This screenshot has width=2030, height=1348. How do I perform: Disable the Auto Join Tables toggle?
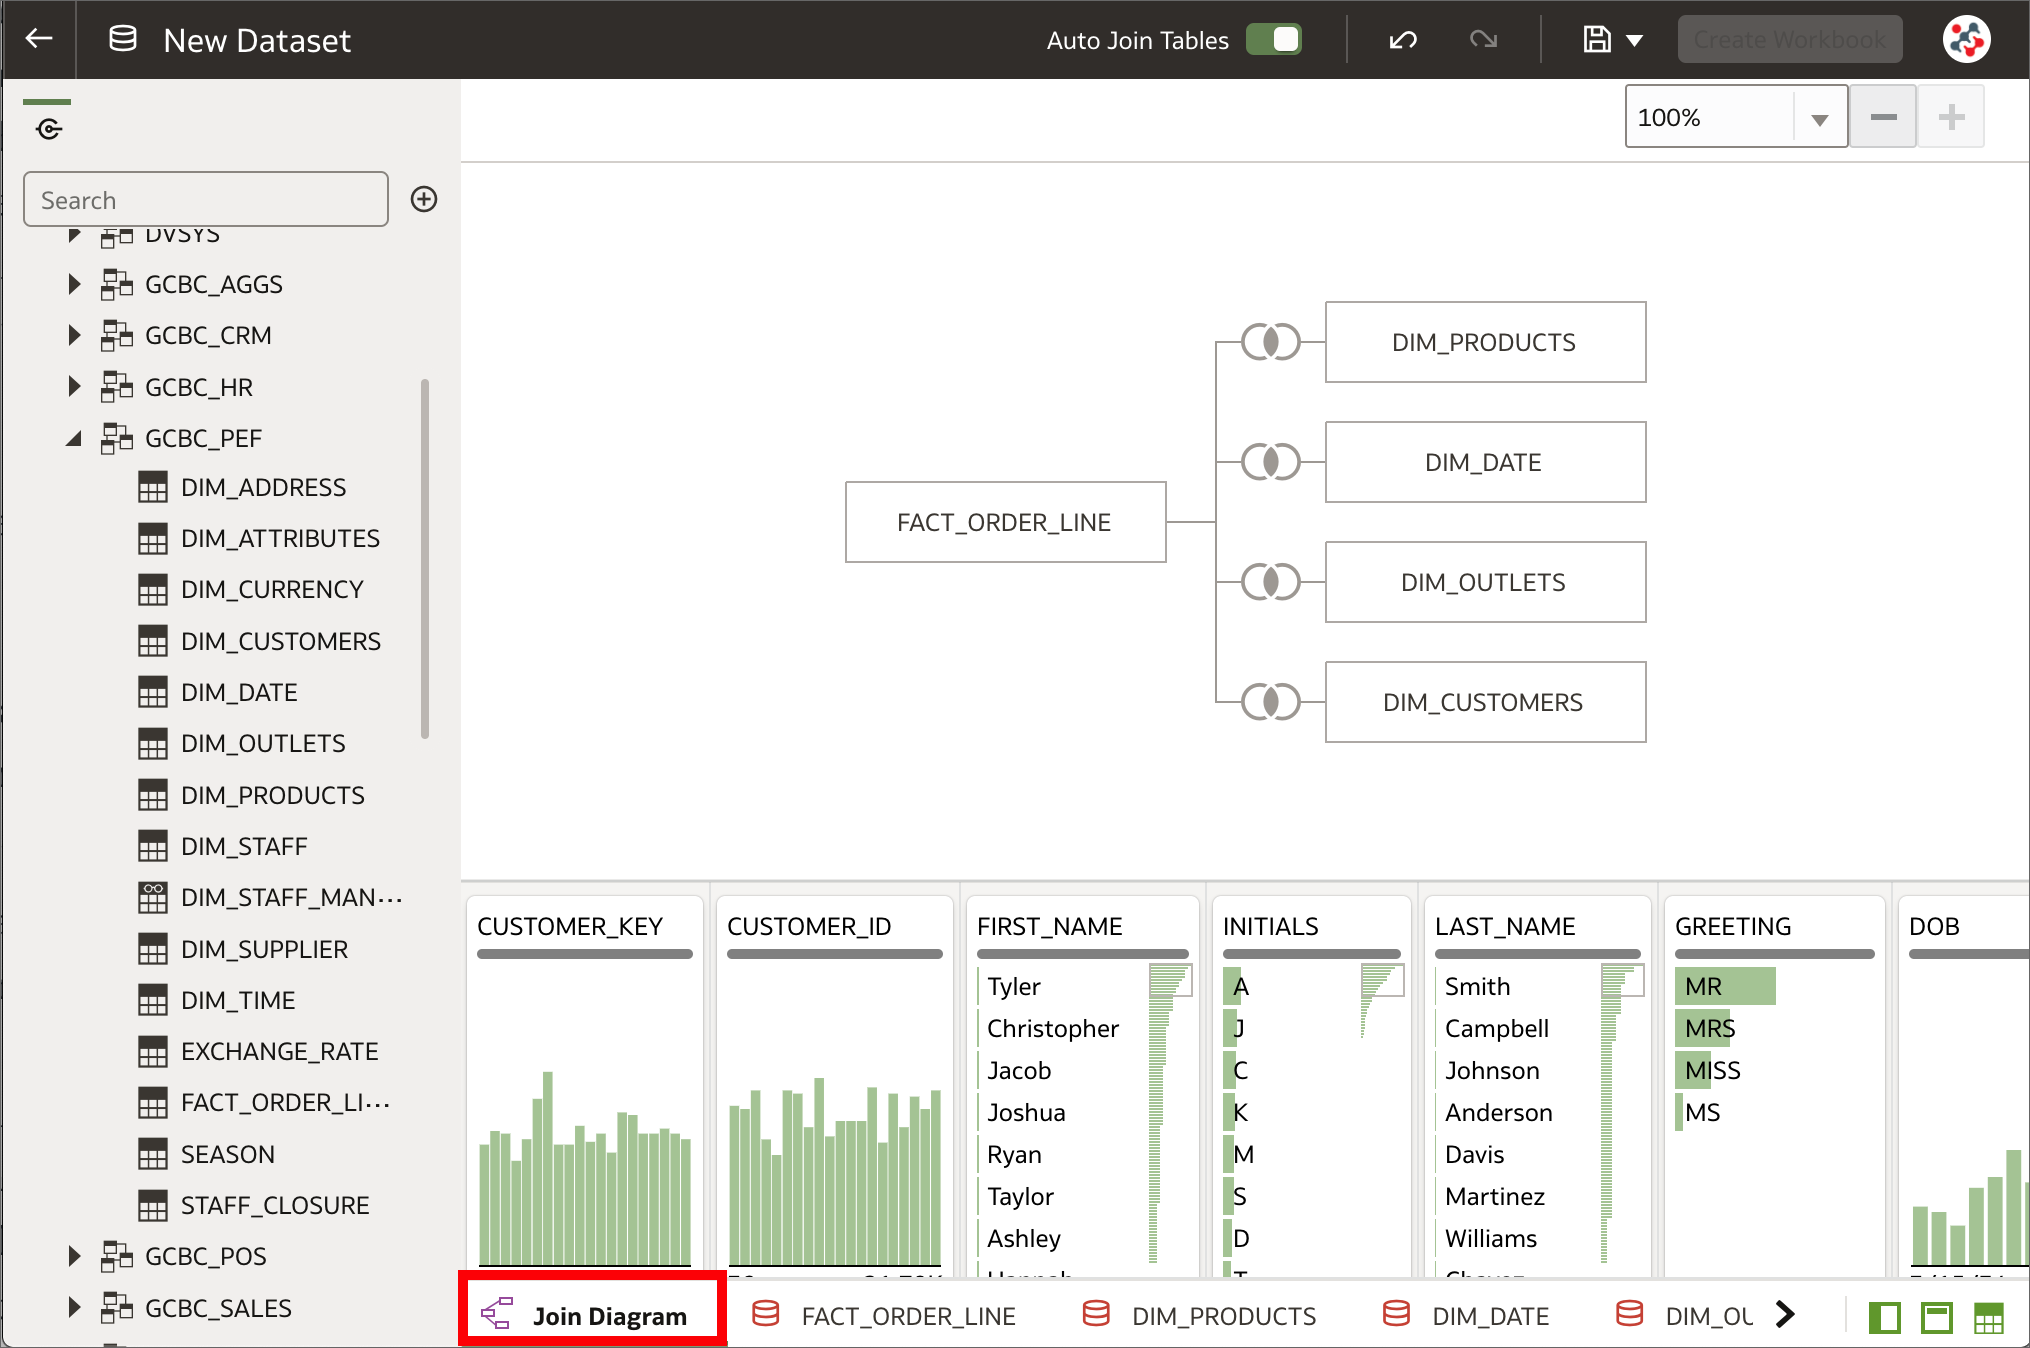[x=1273, y=40]
